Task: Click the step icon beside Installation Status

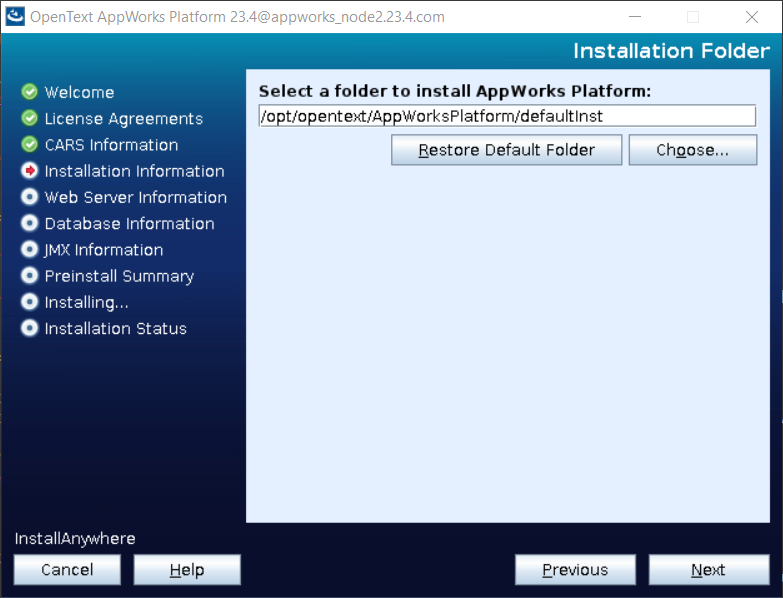Action: coord(29,328)
